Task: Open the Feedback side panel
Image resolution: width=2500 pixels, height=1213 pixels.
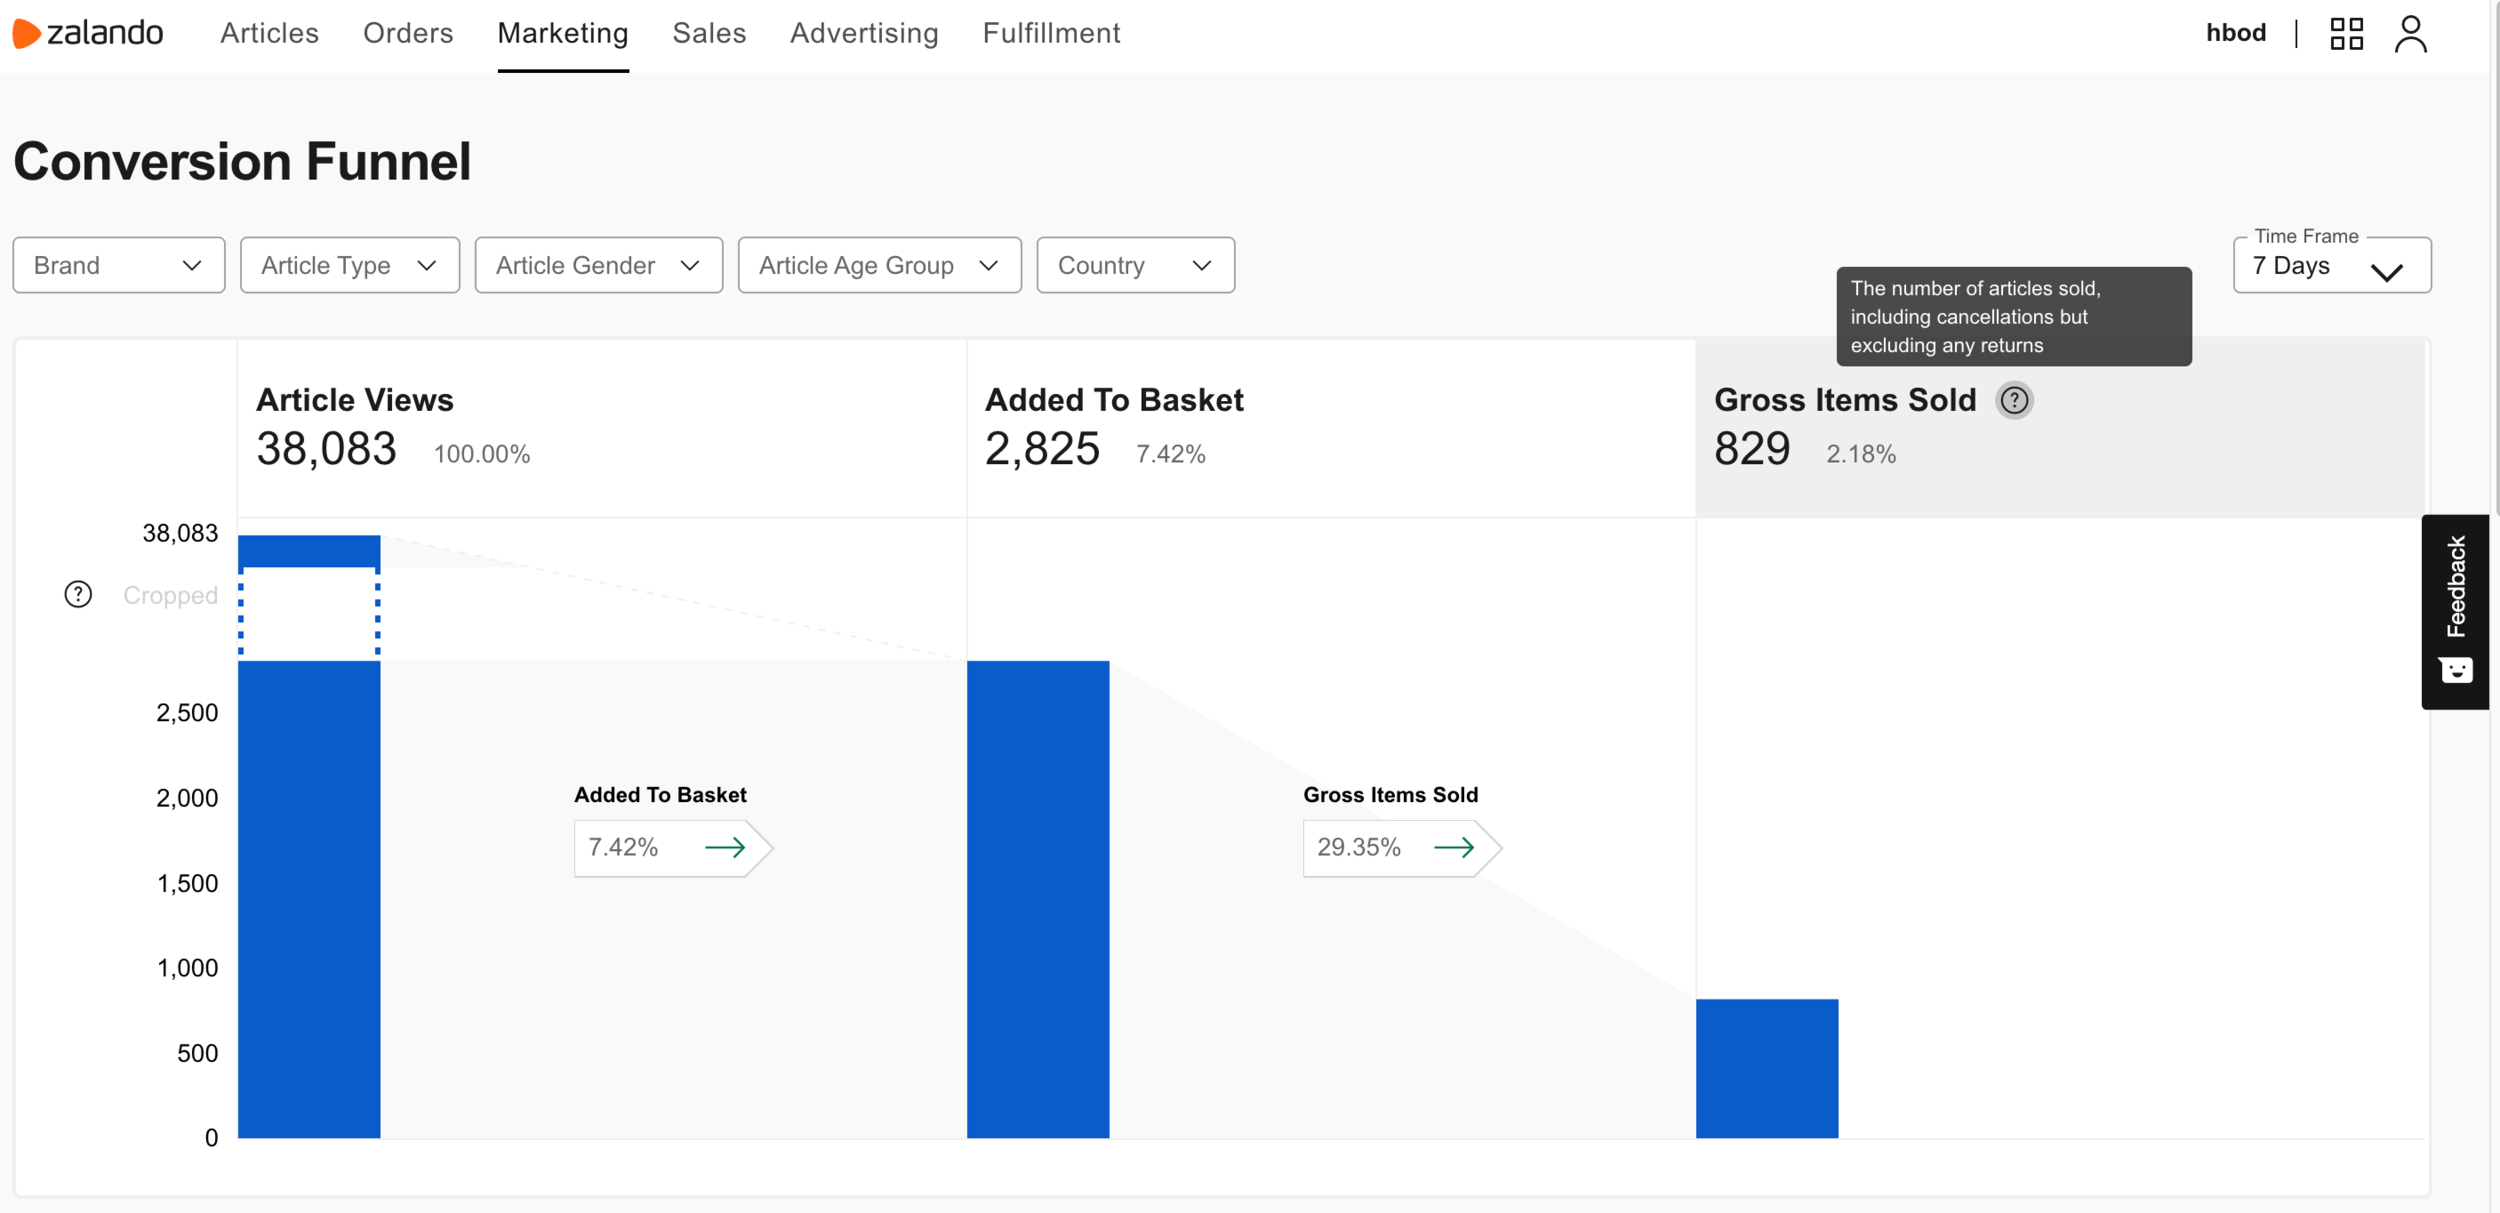Action: [2455, 611]
